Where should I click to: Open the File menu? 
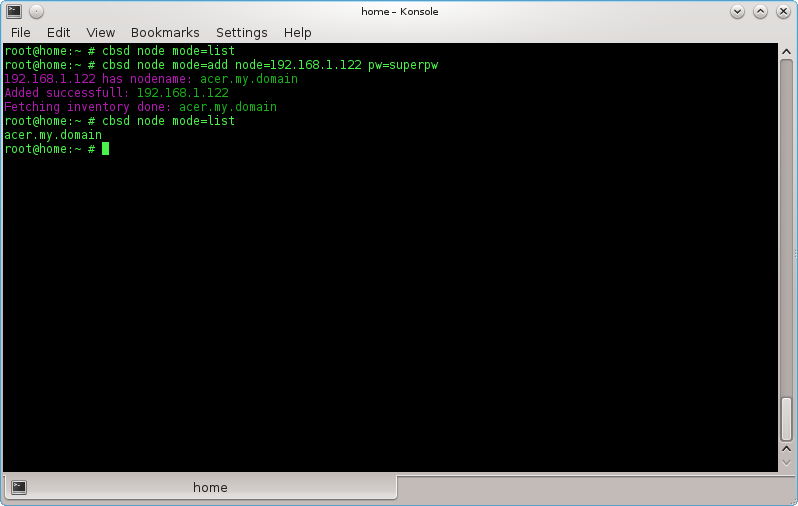coord(20,33)
